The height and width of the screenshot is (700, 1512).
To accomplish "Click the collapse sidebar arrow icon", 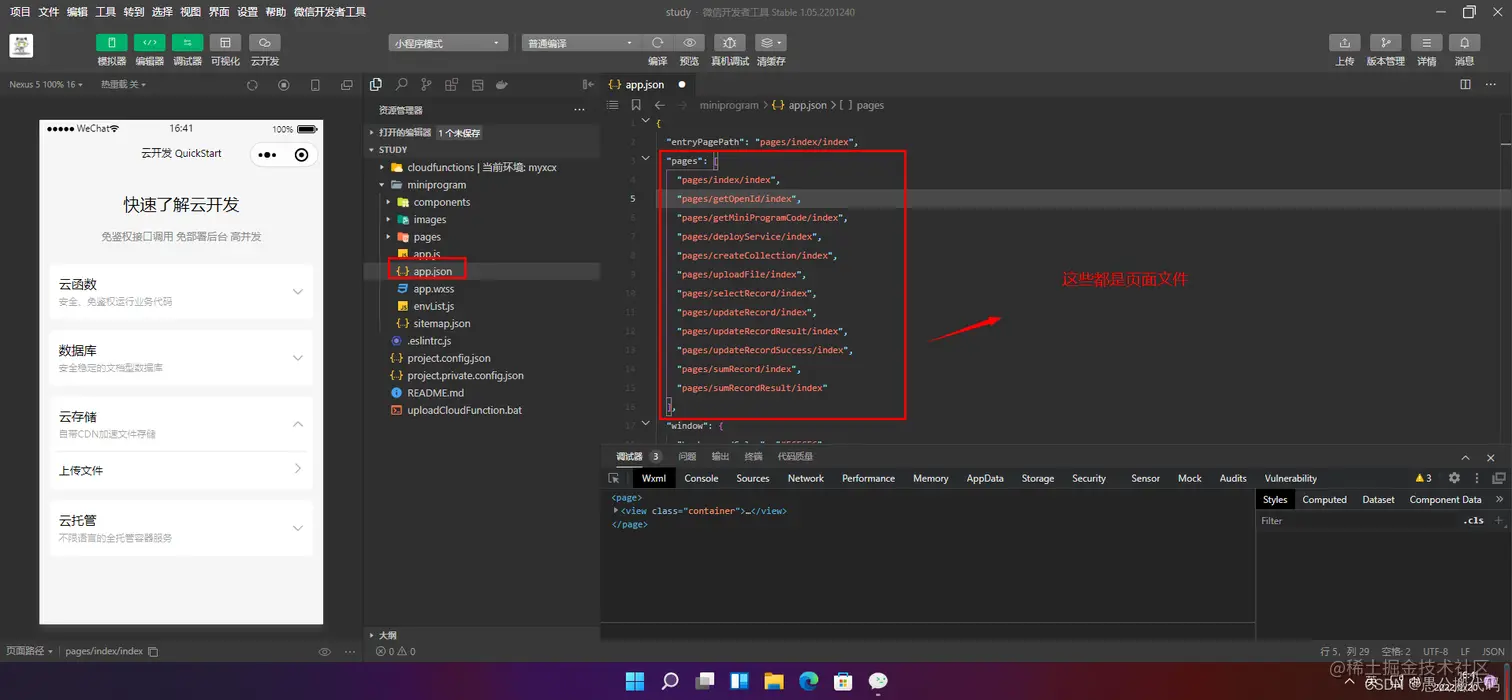I will tap(588, 85).
